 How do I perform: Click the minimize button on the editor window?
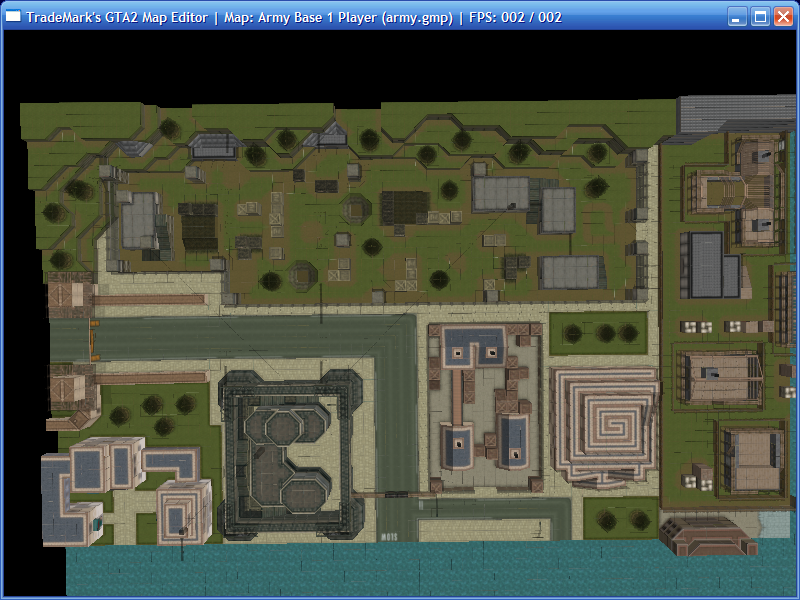point(737,17)
